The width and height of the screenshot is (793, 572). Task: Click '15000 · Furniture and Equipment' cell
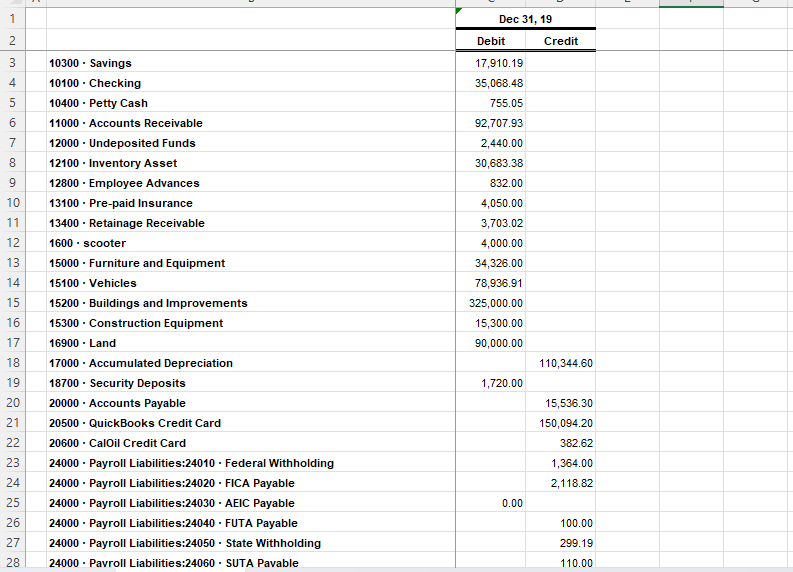(251, 262)
